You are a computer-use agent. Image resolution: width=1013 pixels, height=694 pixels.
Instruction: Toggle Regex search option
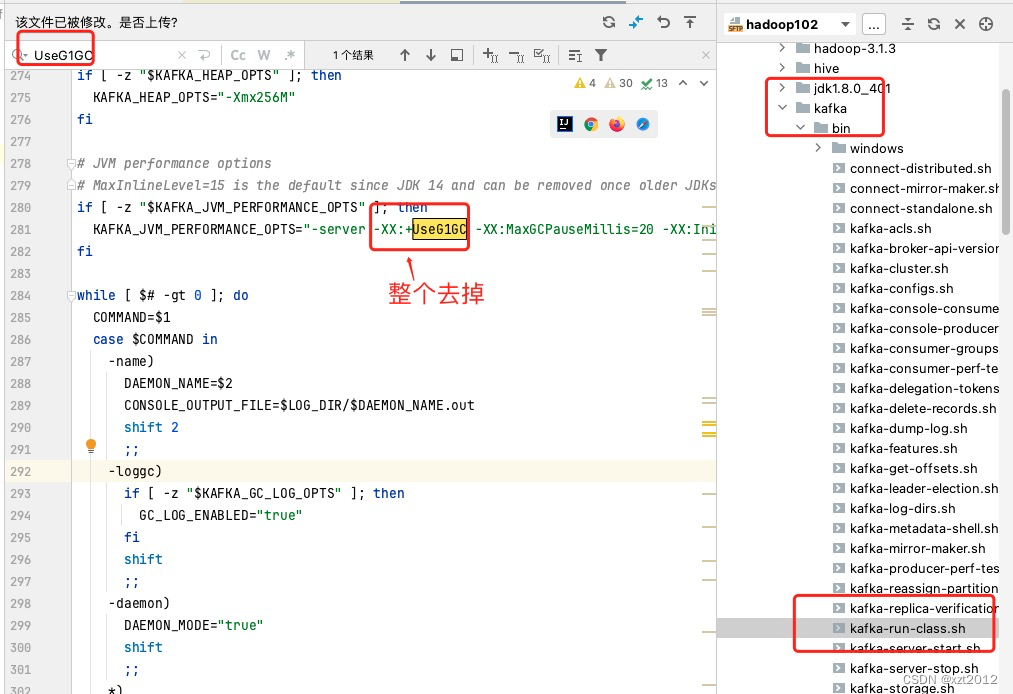tap(290, 56)
